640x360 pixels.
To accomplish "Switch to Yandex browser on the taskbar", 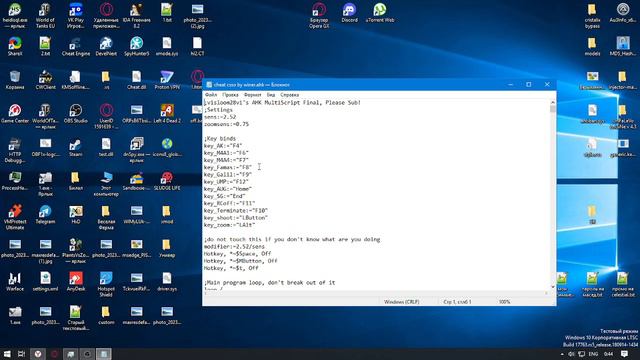I will [38, 354].
